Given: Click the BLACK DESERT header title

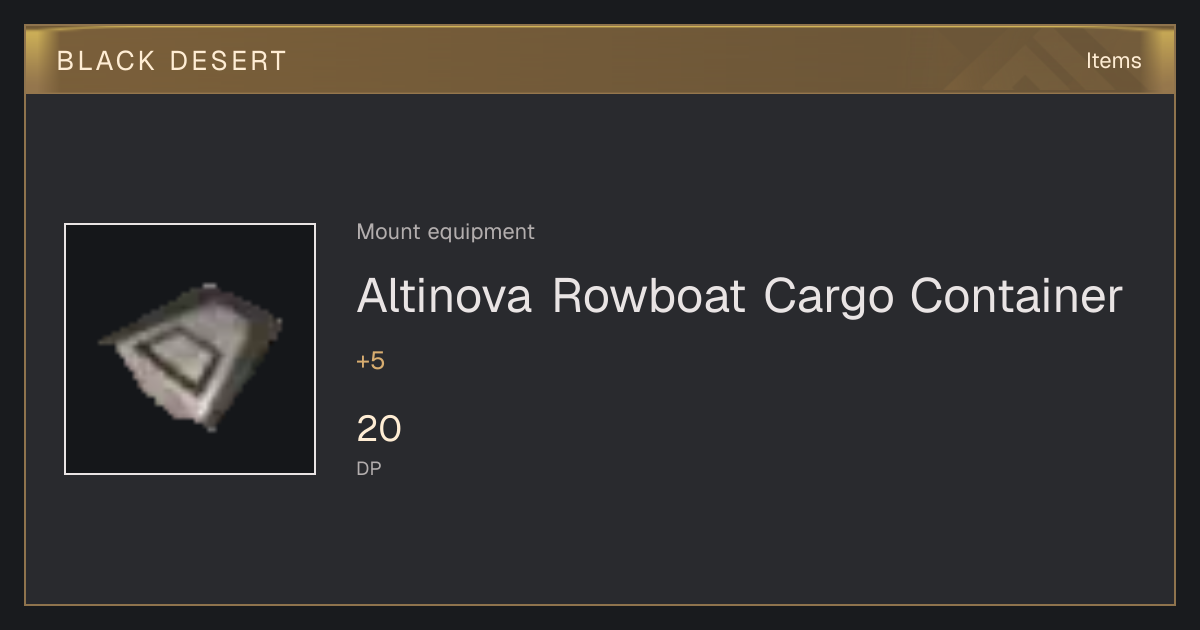Looking at the screenshot, I should point(172,61).
